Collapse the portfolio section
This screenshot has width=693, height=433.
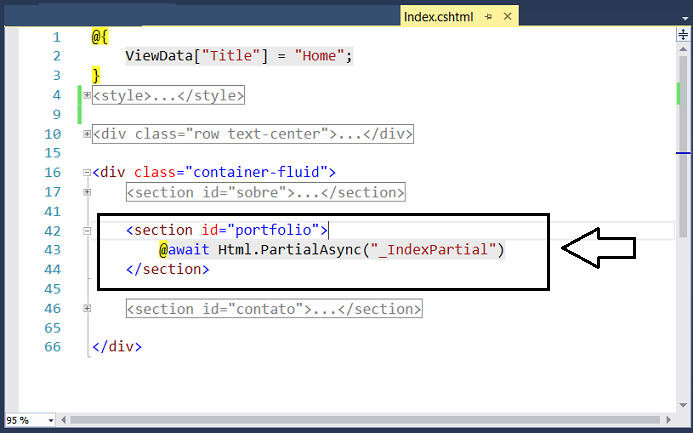coord(87,231)
